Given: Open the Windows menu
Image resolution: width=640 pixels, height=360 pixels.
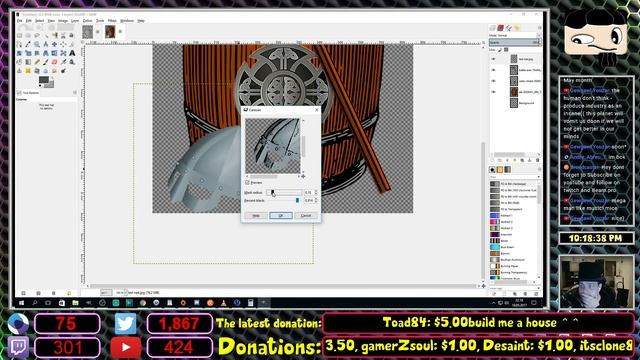Looking at the screenshot, I should 127,20.
